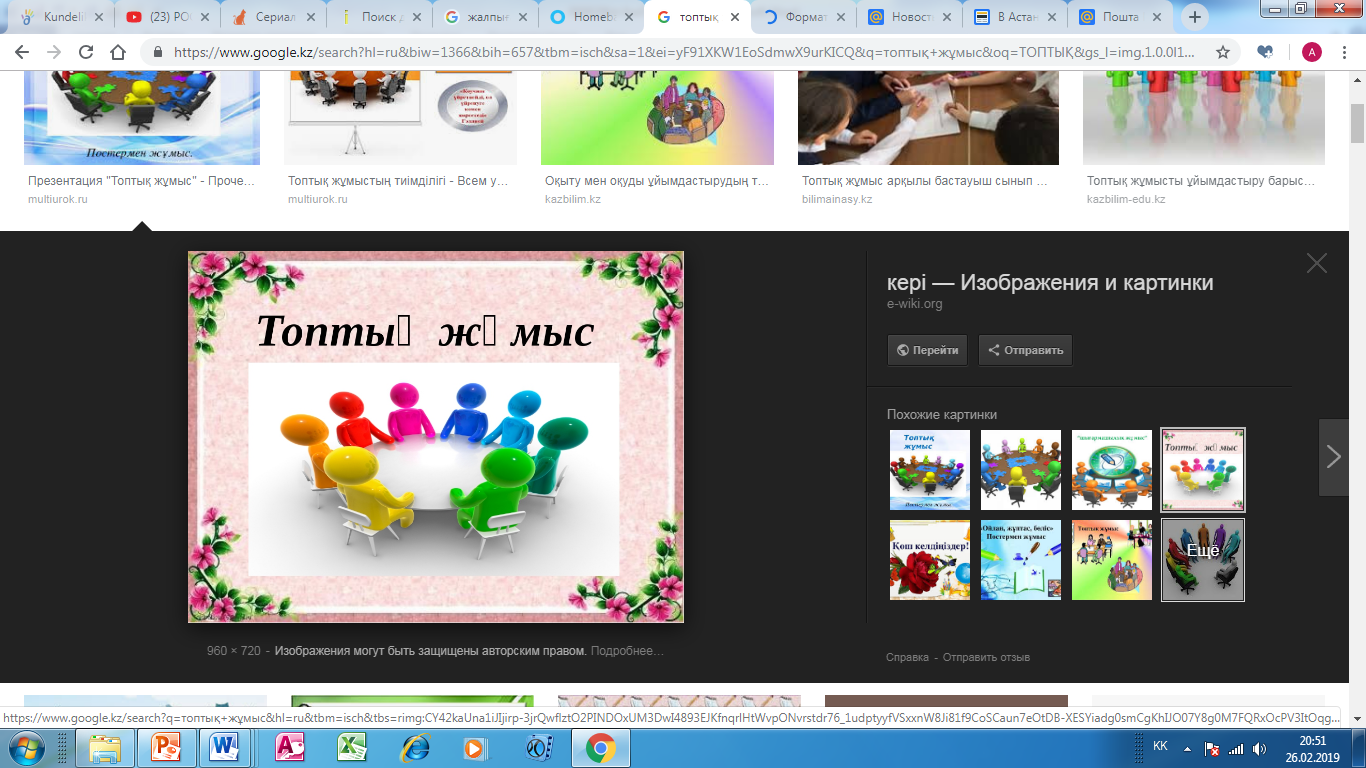Open the Chrome three-dot menu
Screen dimensions: 1366x768
click(x=1345, y=53)
